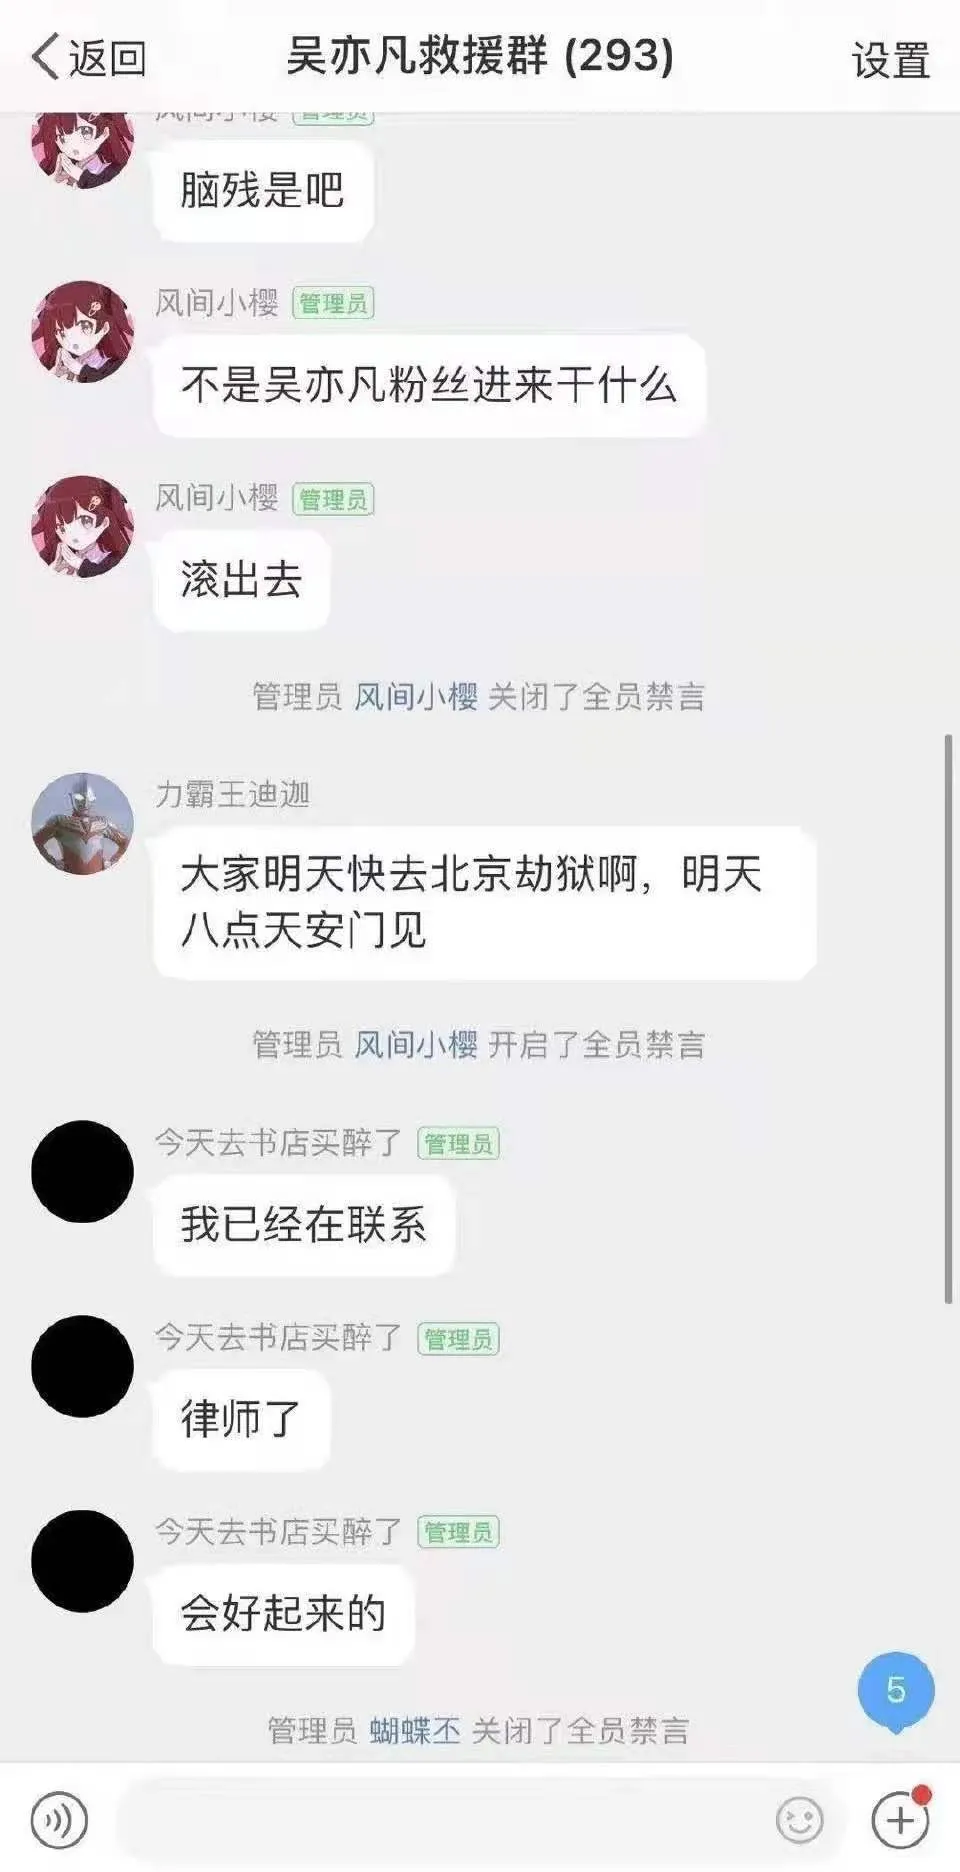Open 设置 group settings
Viewport: 960px width, 1872px height.
click(890, 60)
